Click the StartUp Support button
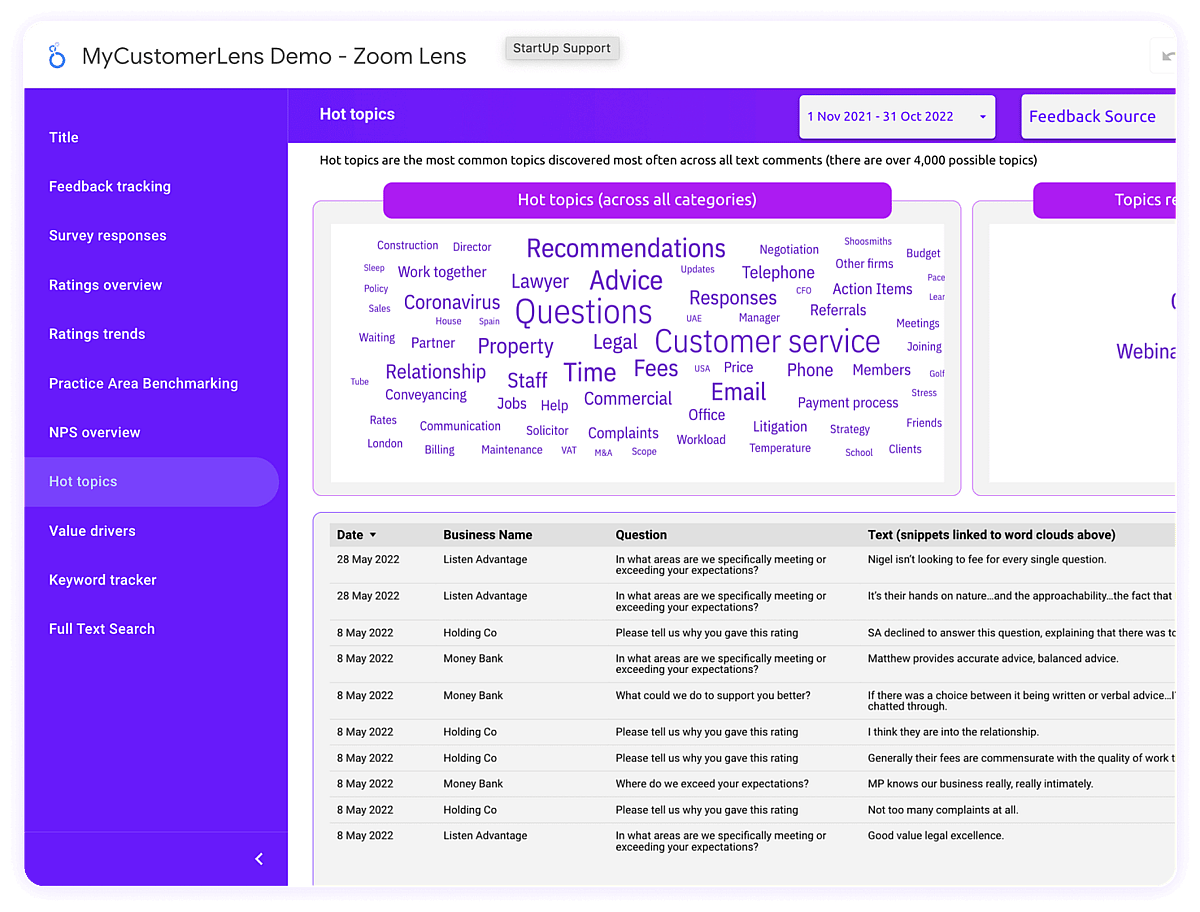The width and height of the screenshot is (1200, 912). (x=562, y=48)
